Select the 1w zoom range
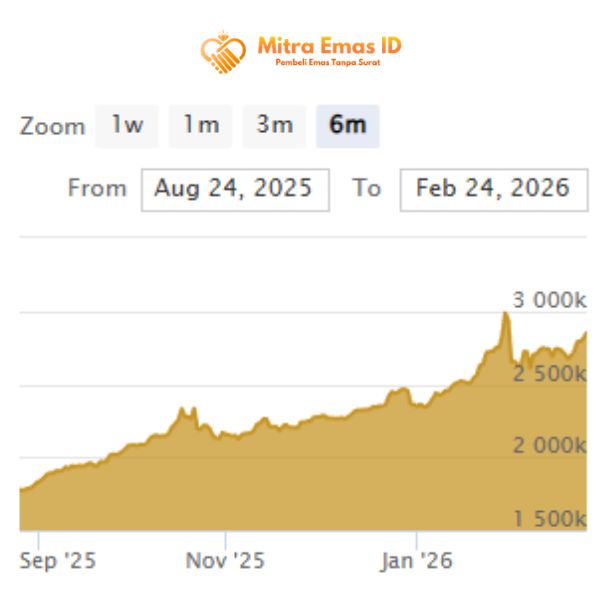Viewport: 600px width, 600px height. click(127, 126)
